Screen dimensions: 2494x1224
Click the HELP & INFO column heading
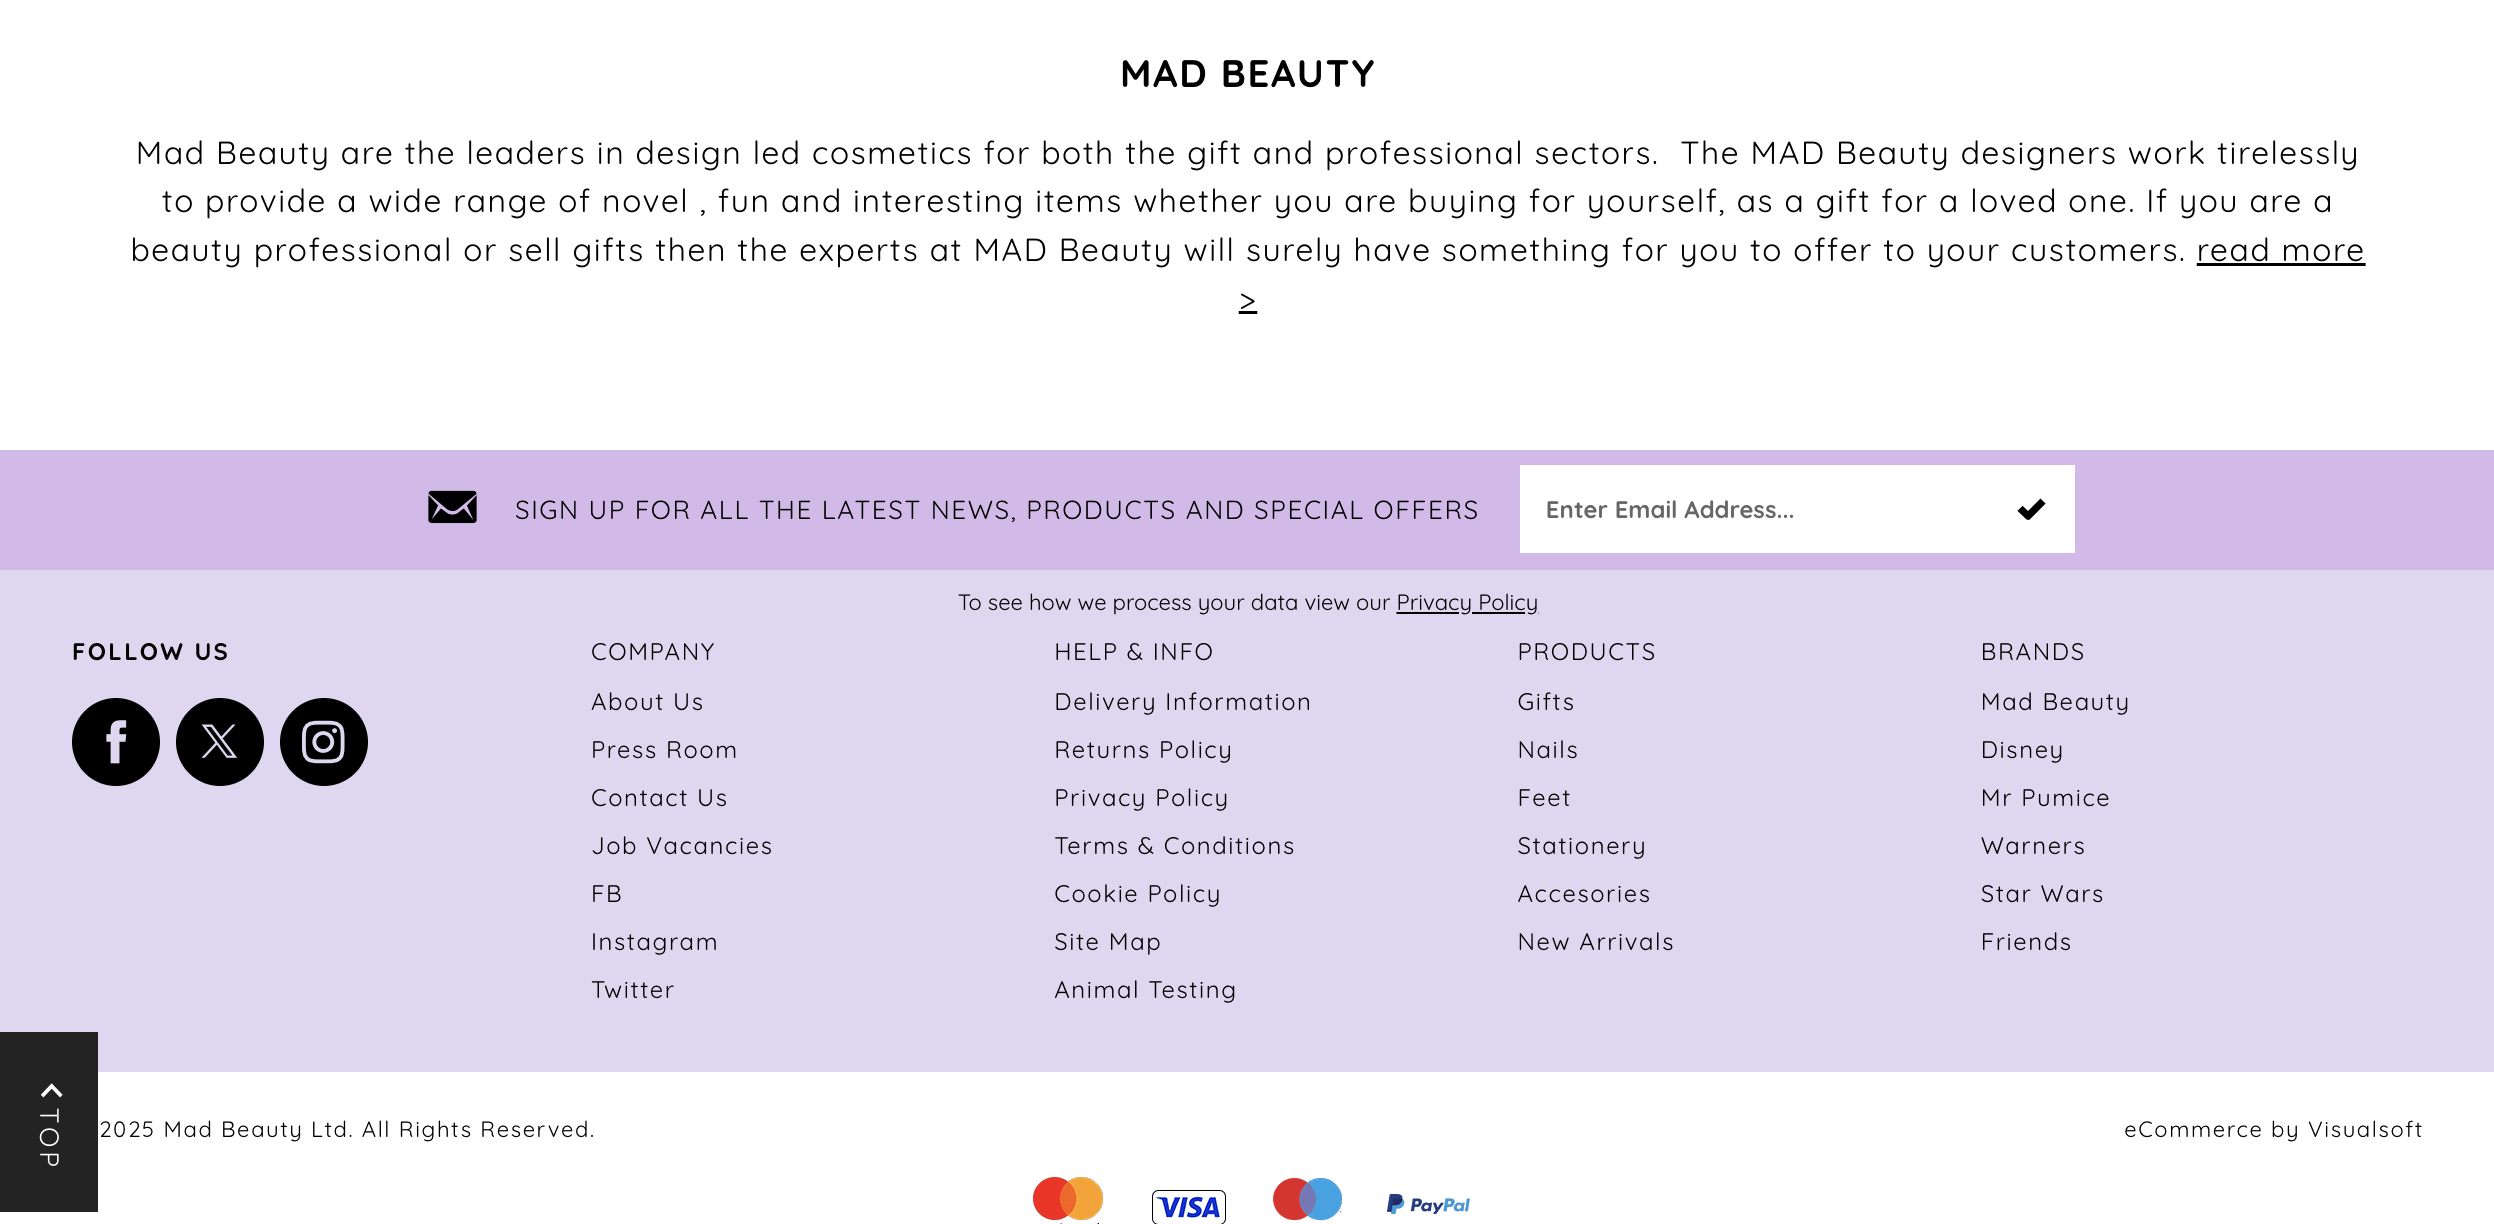1133,652
